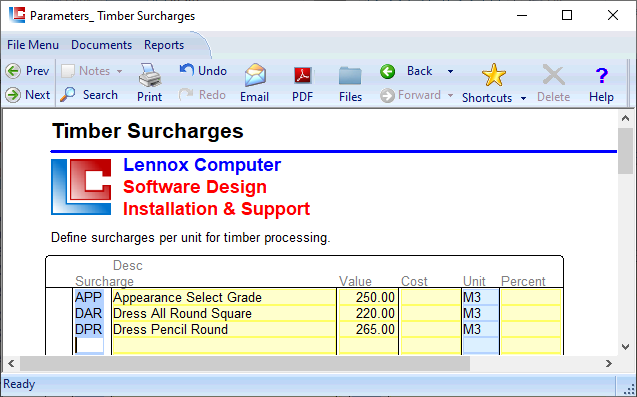This screenshot has width=637, height=397.
Task: Click the 220.00 value cell
Action: 368,313
